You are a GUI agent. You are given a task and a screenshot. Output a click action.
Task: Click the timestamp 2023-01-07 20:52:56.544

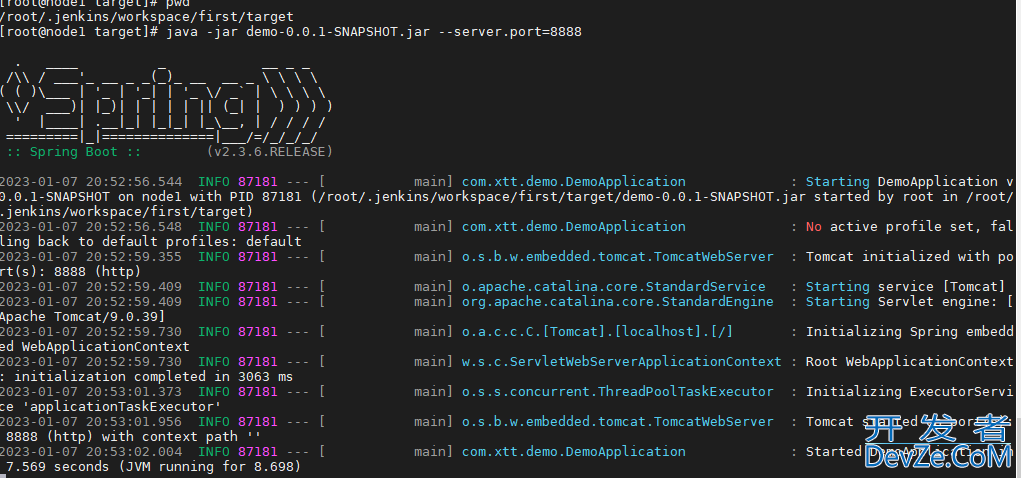91,182
